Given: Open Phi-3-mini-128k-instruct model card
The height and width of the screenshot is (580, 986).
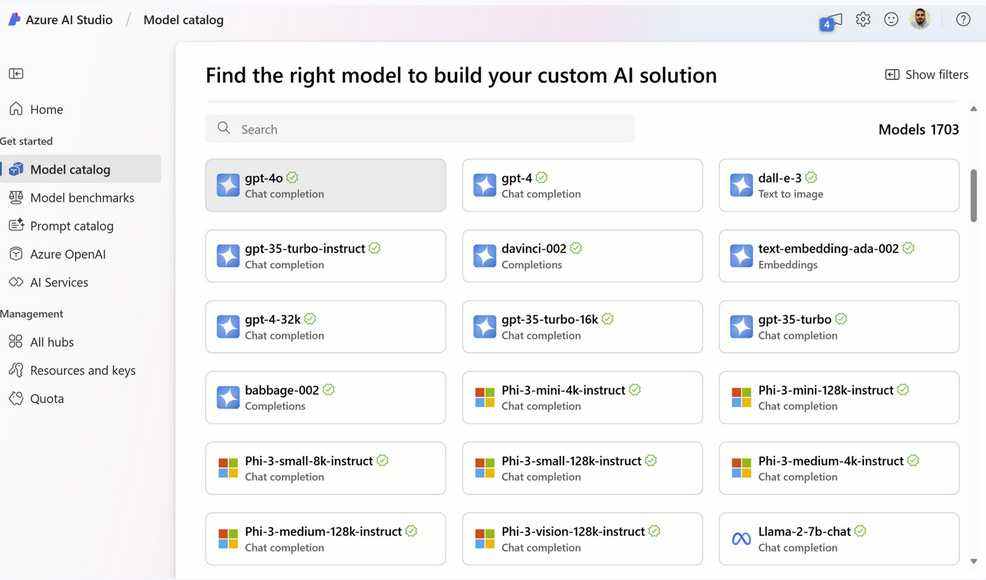Looking at the screenshot, I should click(839, 398).
